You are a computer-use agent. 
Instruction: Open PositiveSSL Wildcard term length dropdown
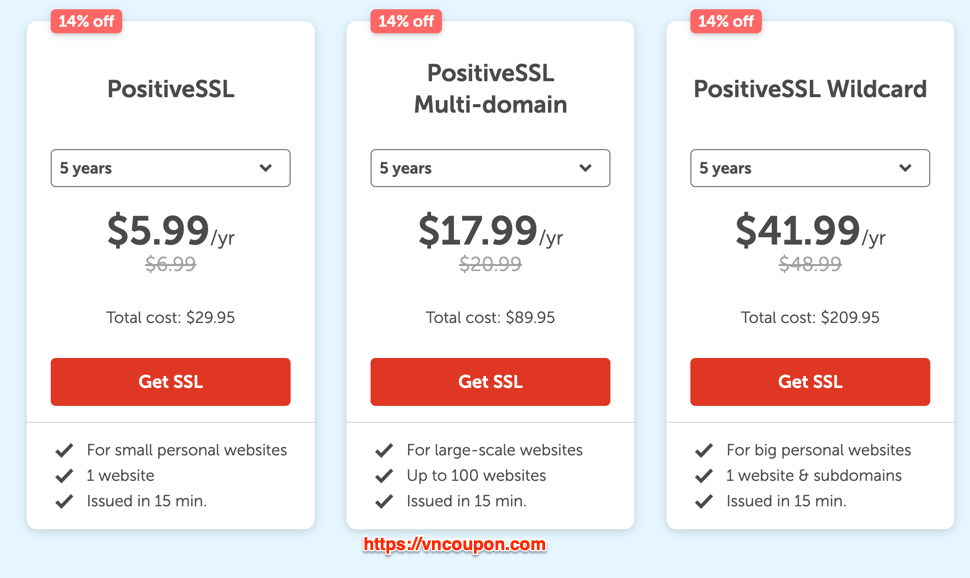coord(810,168)
